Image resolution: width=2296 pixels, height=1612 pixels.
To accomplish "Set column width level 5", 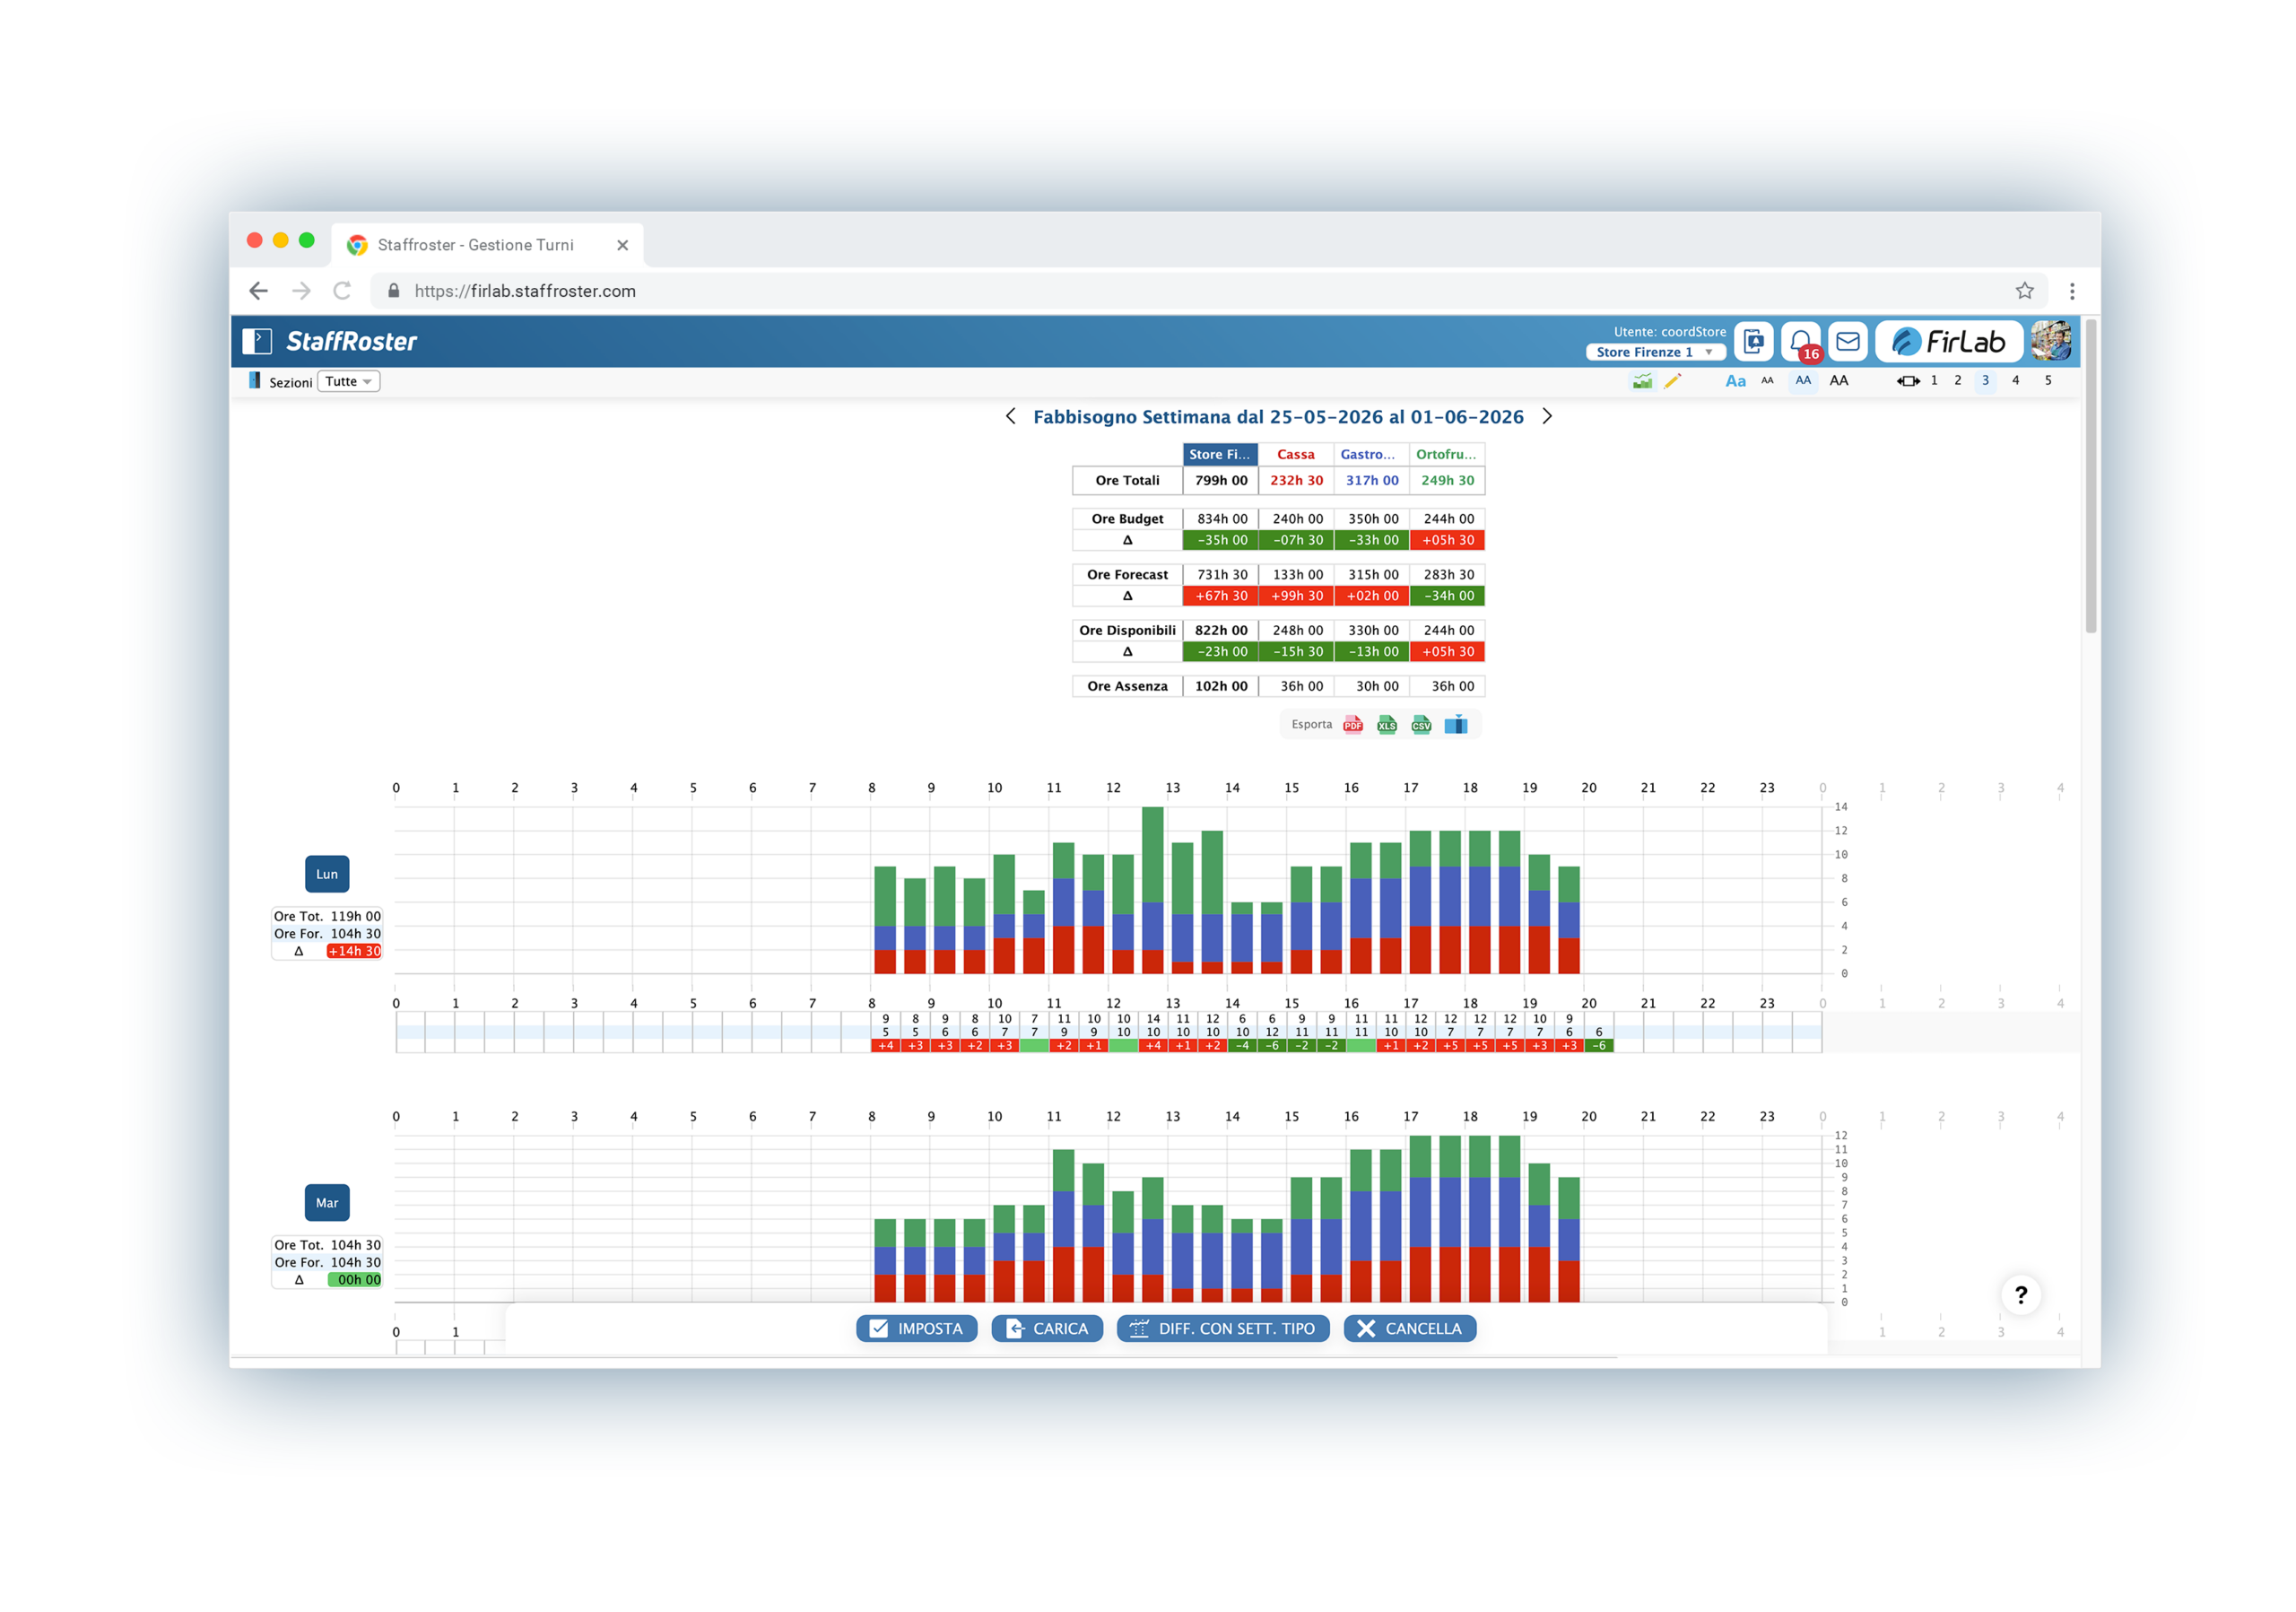I will point(2048,380).
